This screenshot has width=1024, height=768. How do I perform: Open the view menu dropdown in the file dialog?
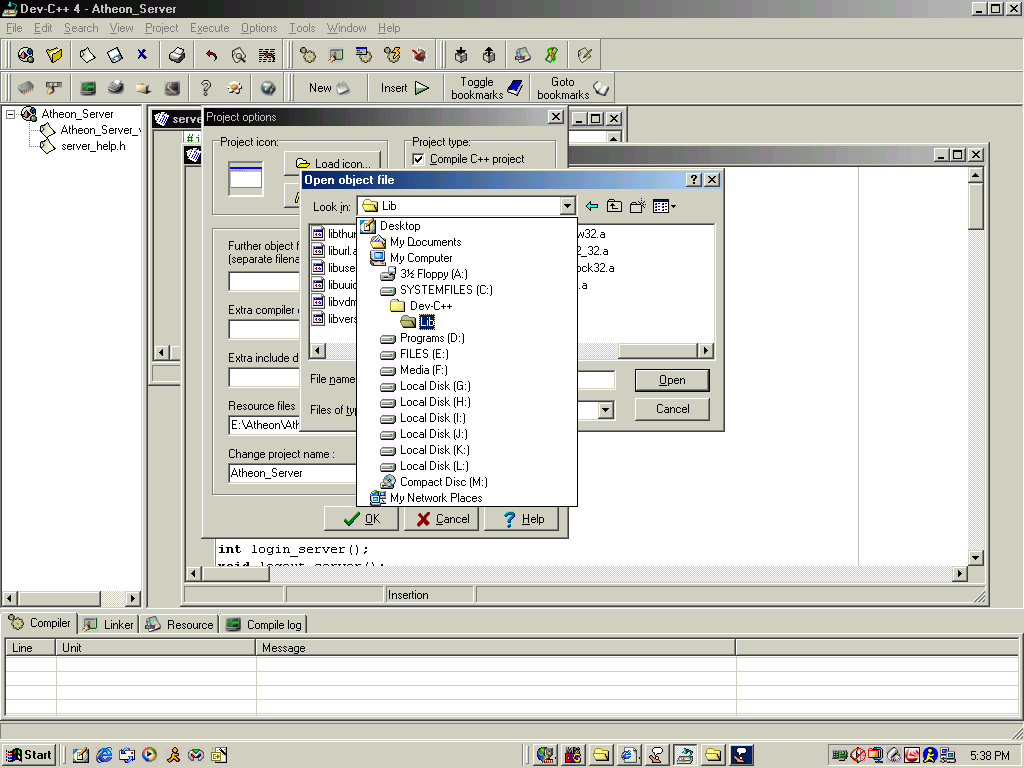664,206
